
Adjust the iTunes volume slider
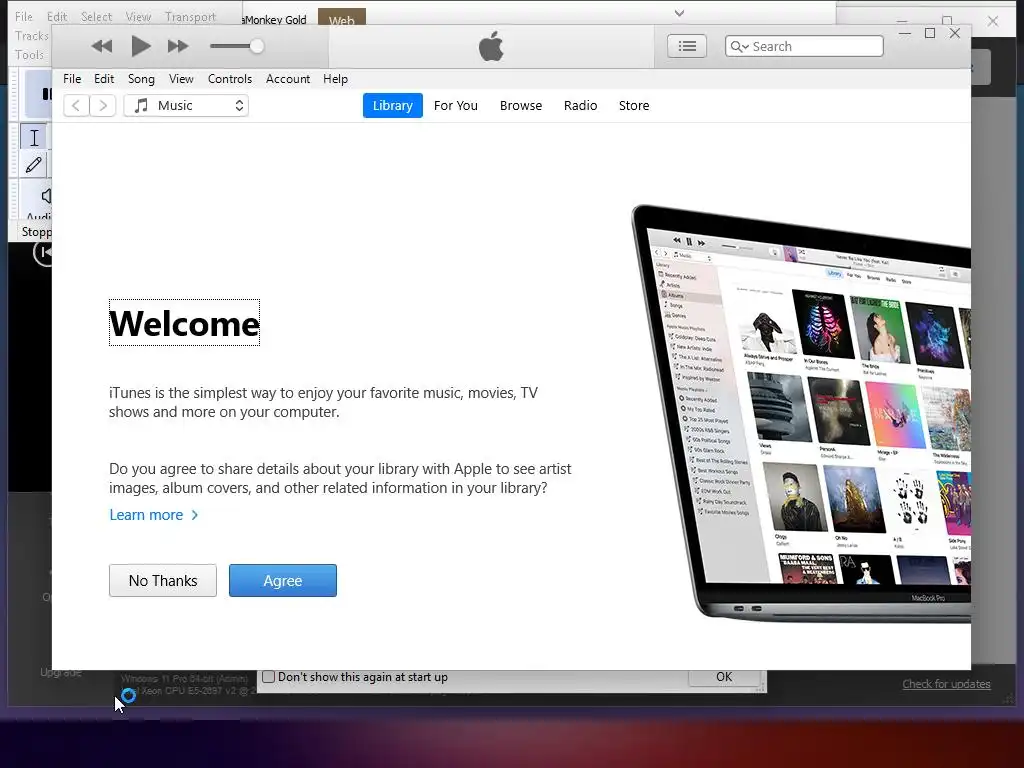237,46
